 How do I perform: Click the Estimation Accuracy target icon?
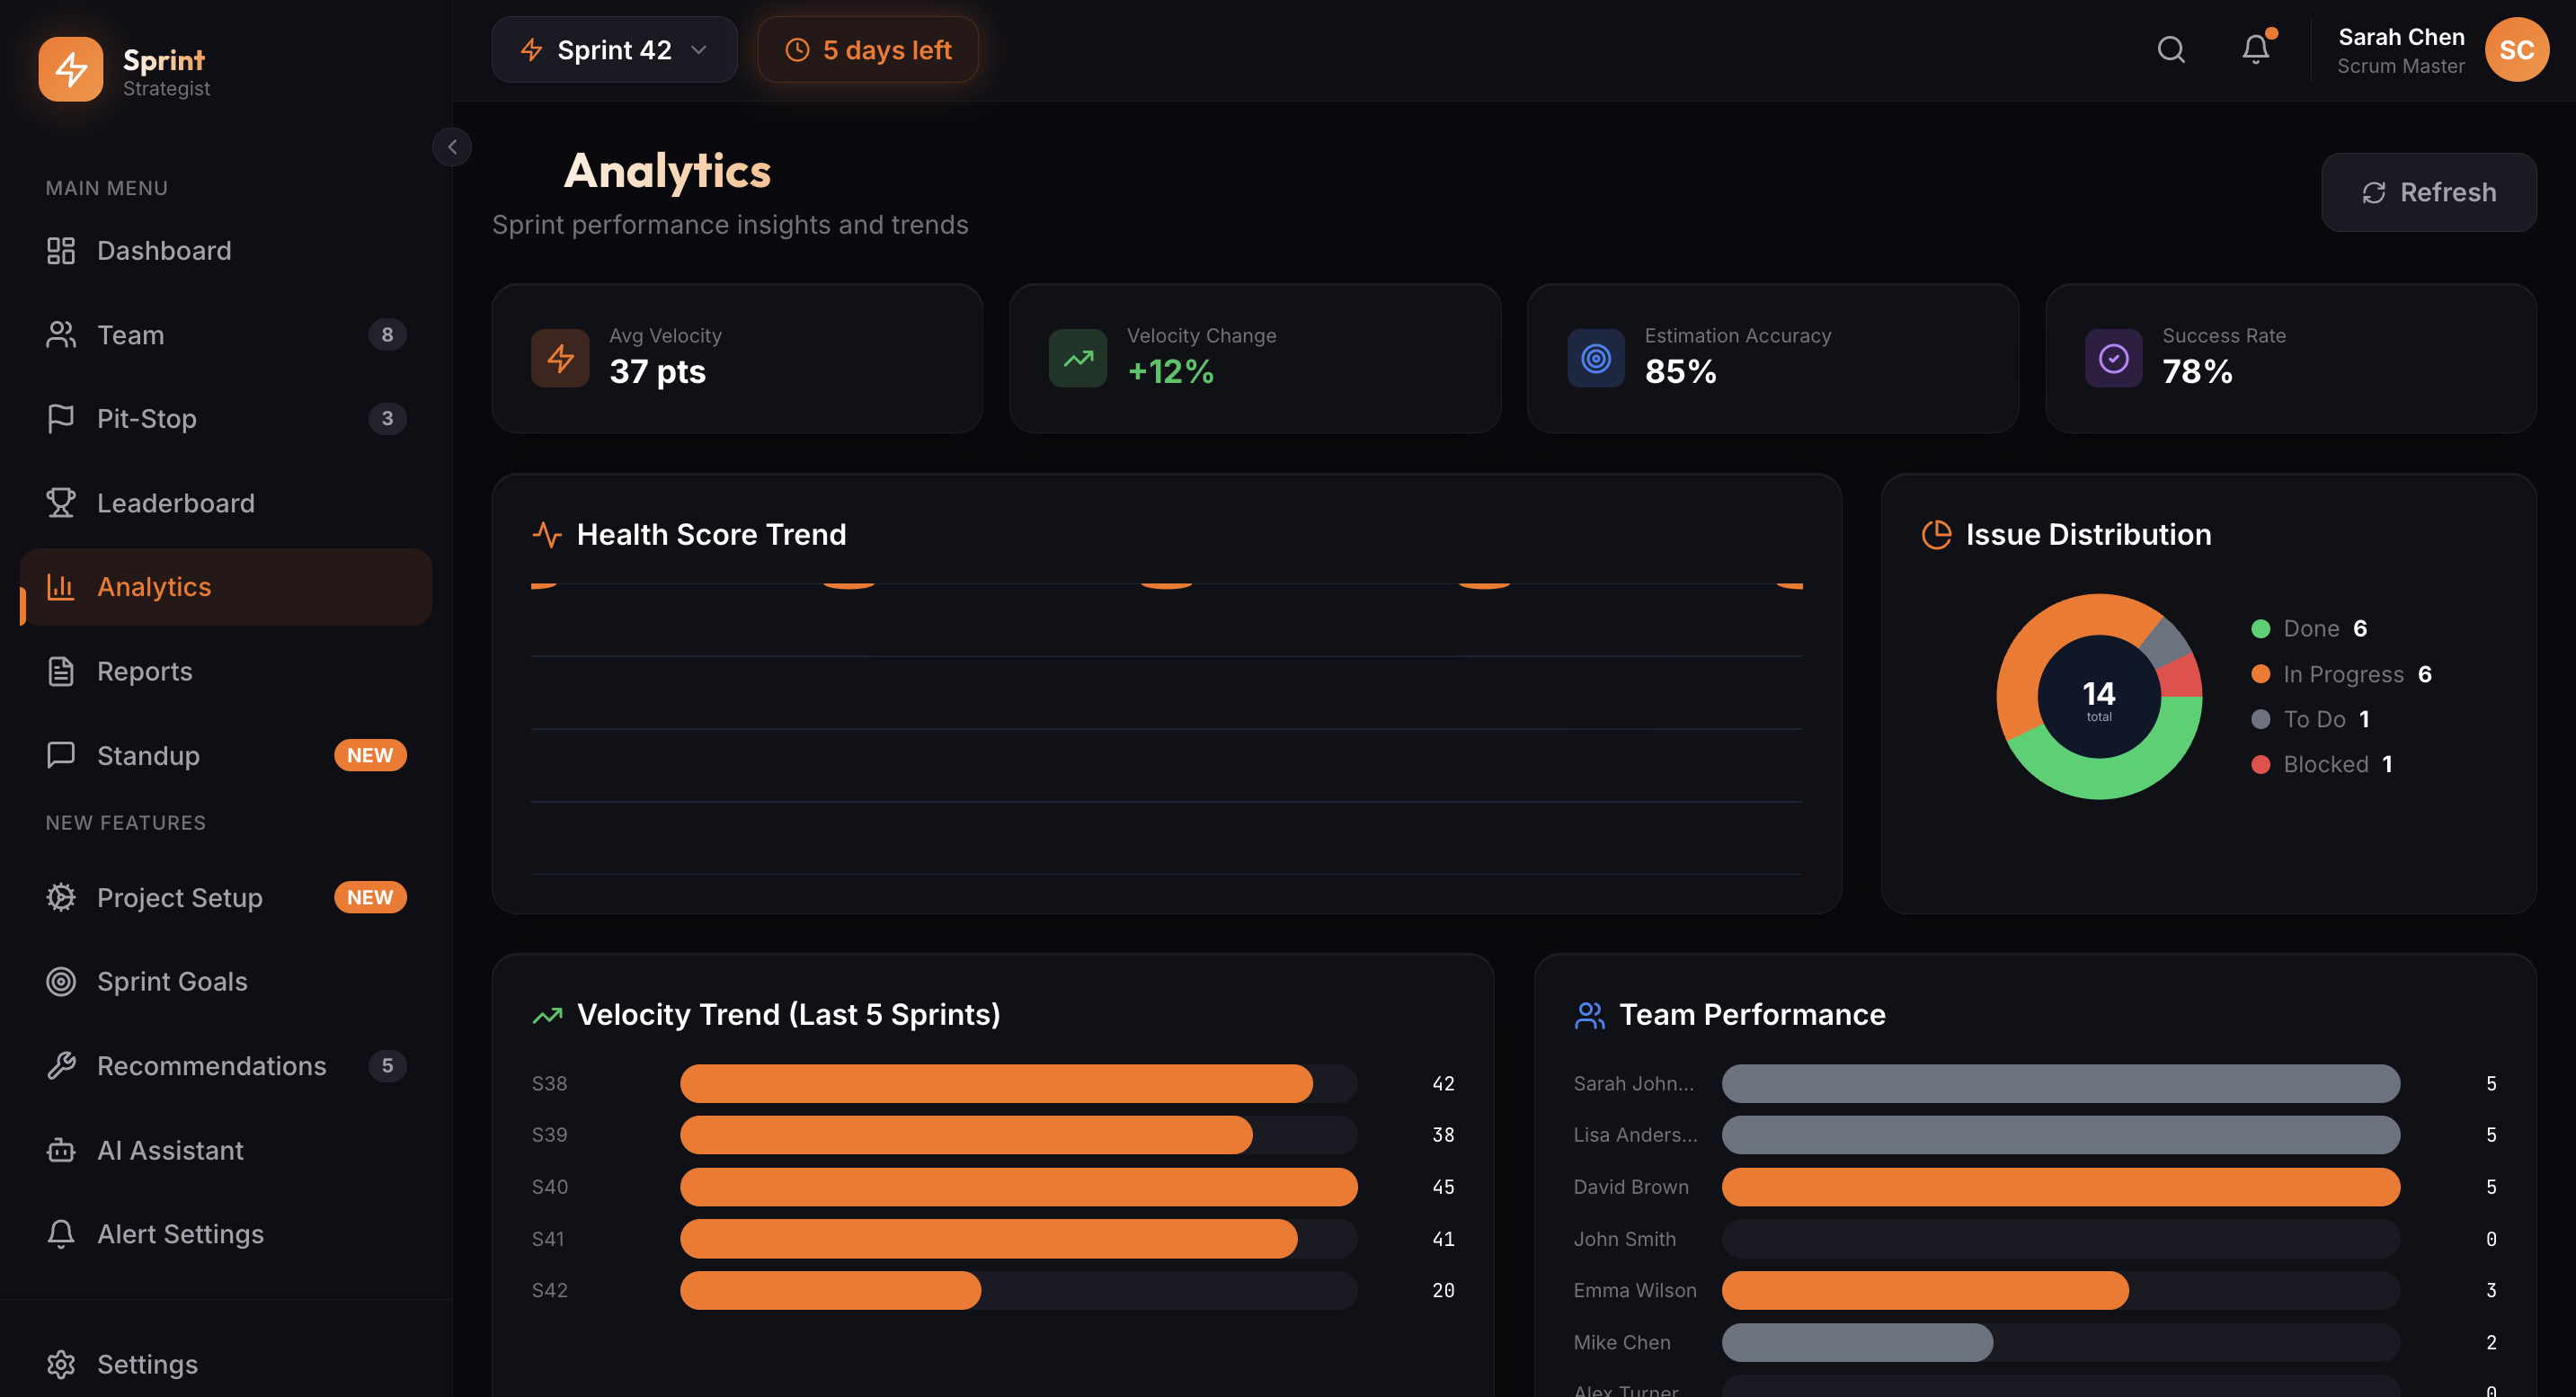(x=1595, y=358)
